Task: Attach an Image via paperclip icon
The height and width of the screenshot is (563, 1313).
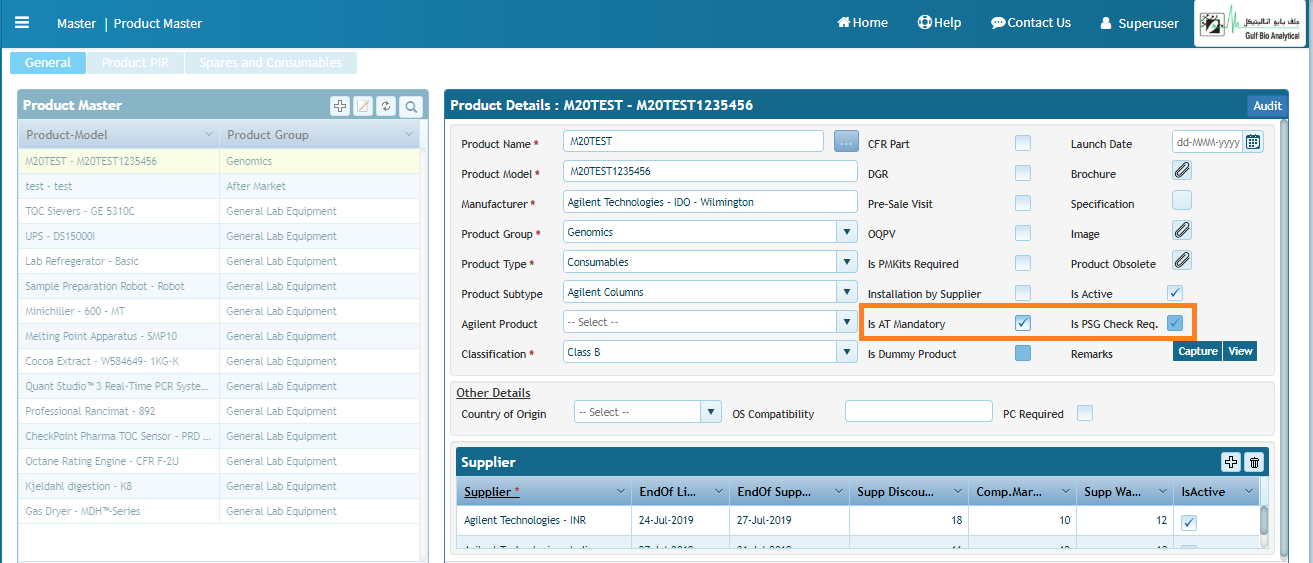Action: pos(1182,230)
